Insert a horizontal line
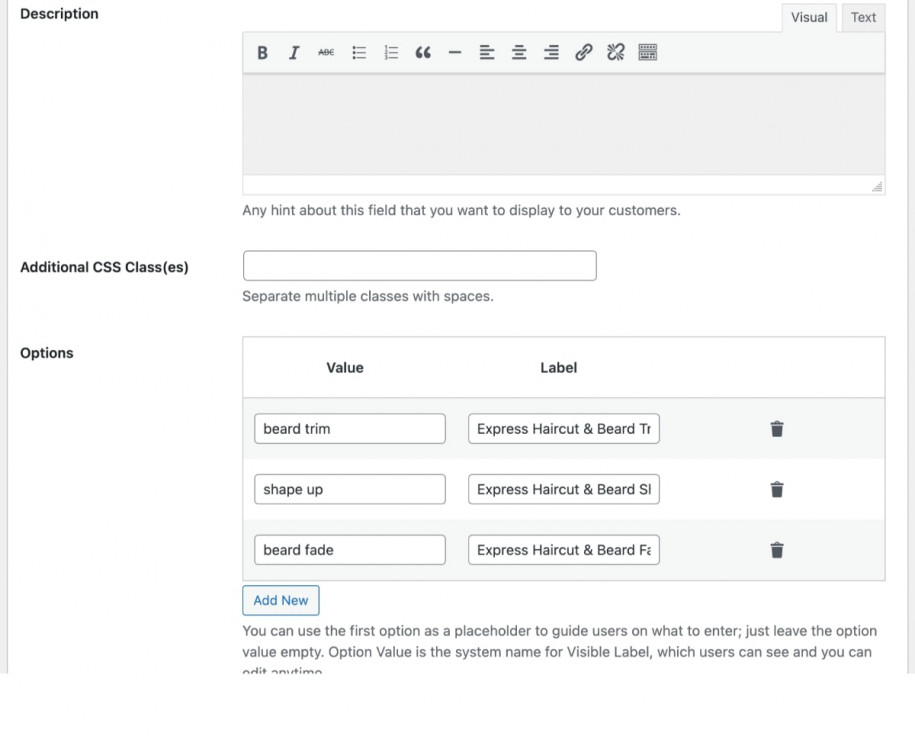 [x=455, y=52]
